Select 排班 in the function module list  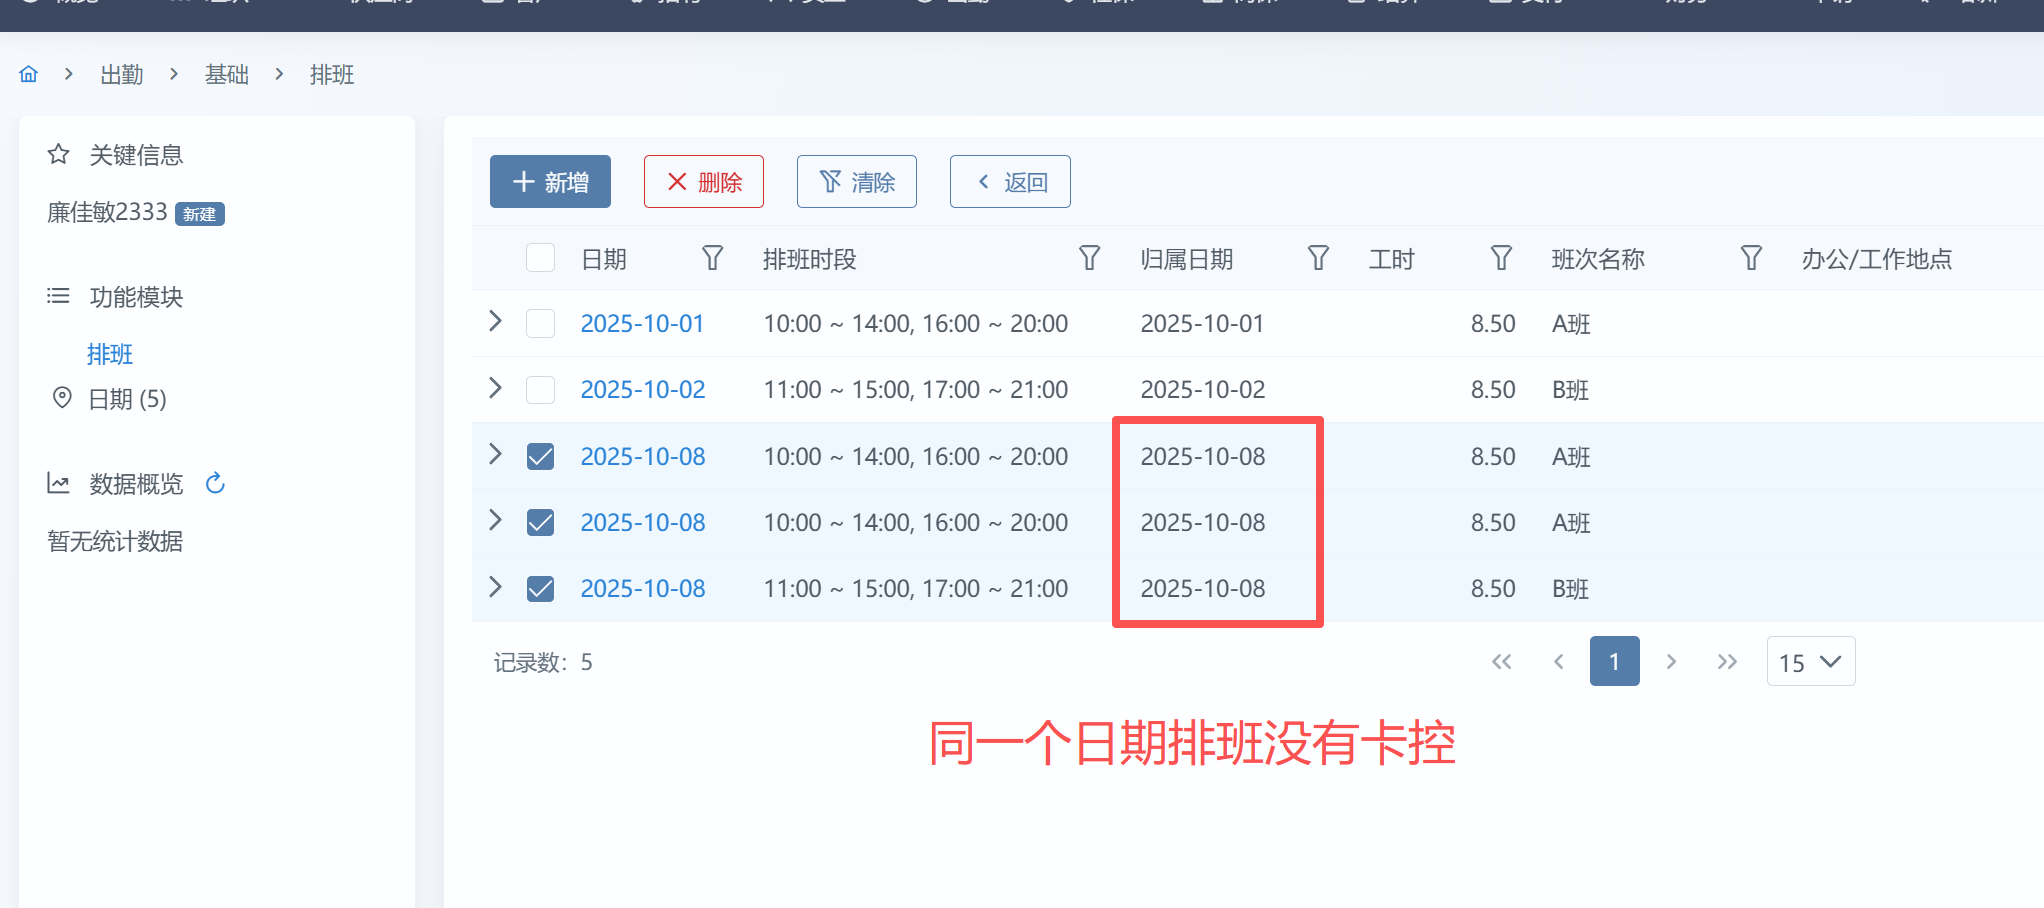(x=110, y=354)
